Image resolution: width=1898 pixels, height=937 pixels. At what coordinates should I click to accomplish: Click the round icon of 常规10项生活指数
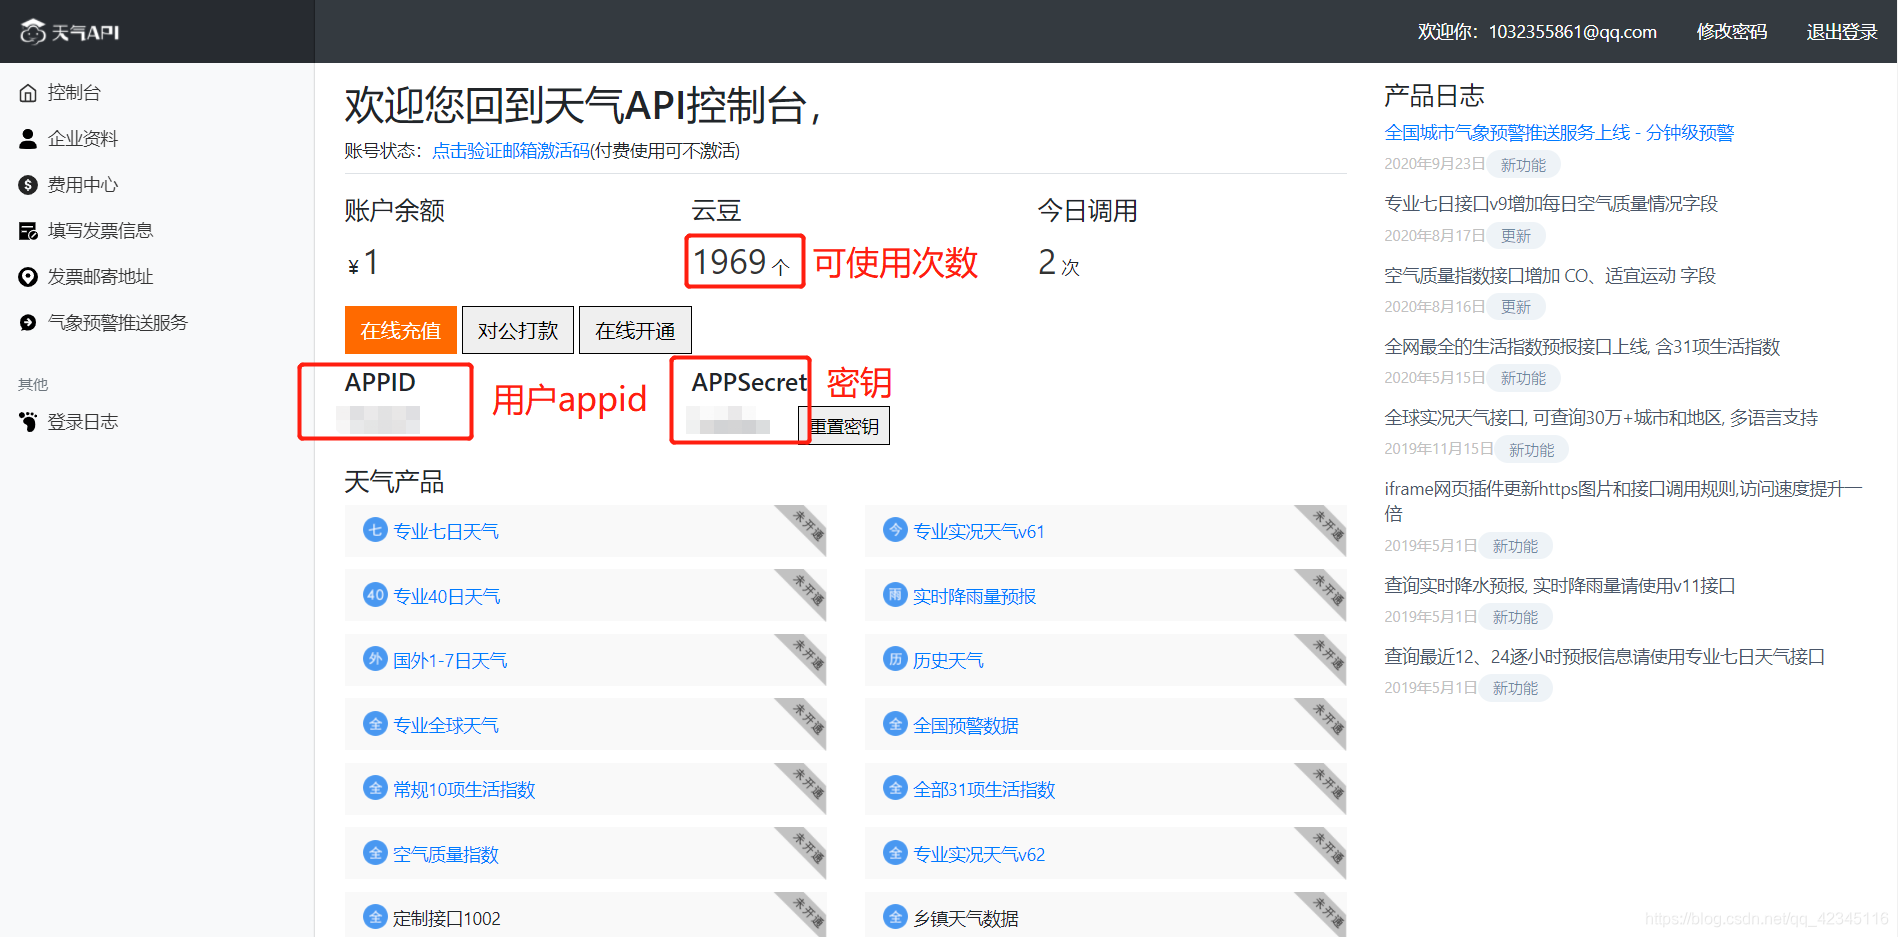point(375,788)
